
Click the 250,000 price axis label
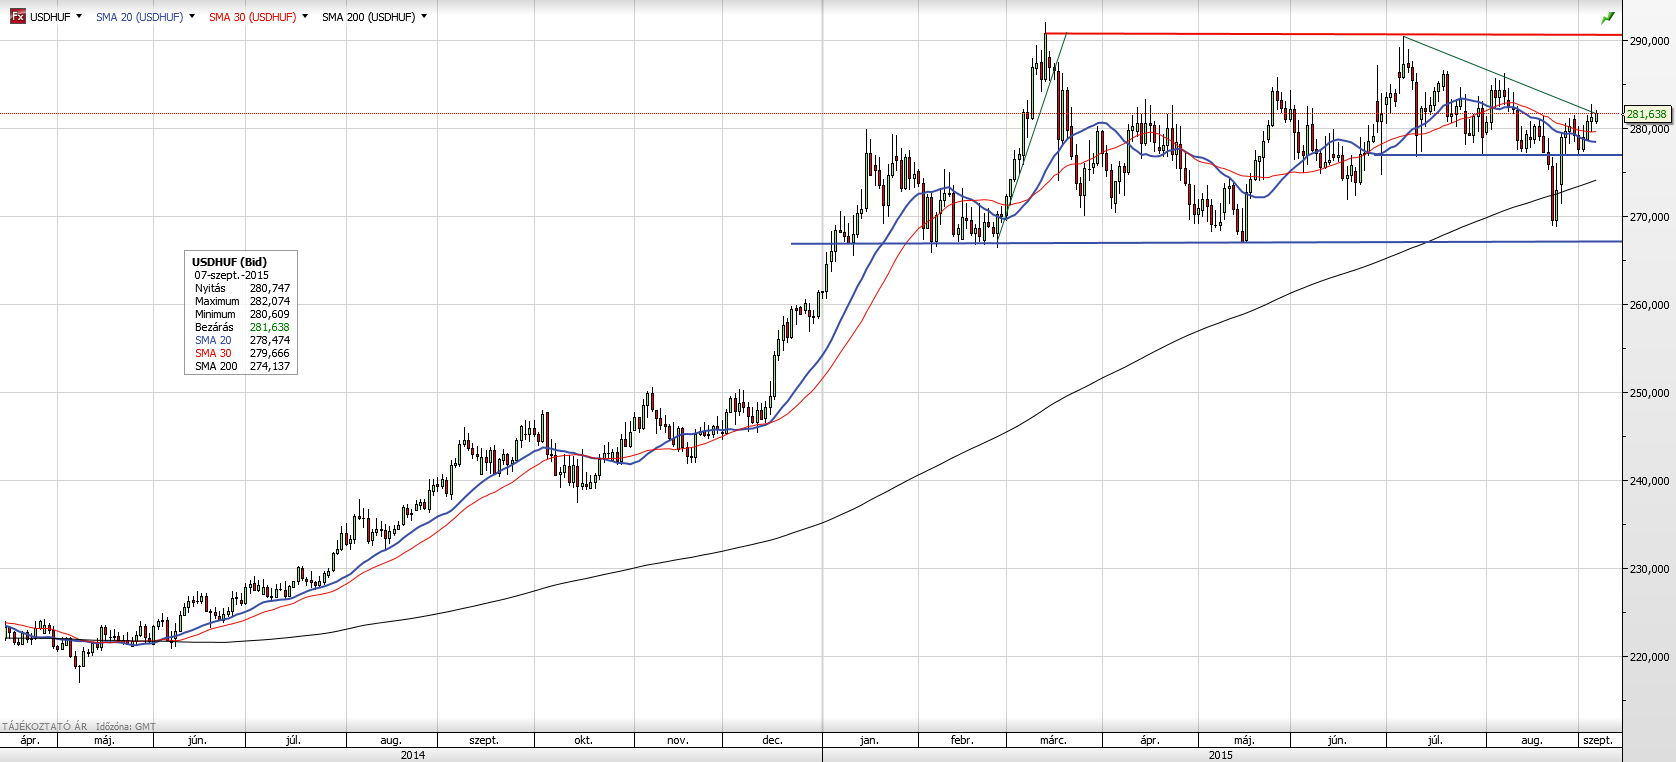click(x=1650, y=393)
